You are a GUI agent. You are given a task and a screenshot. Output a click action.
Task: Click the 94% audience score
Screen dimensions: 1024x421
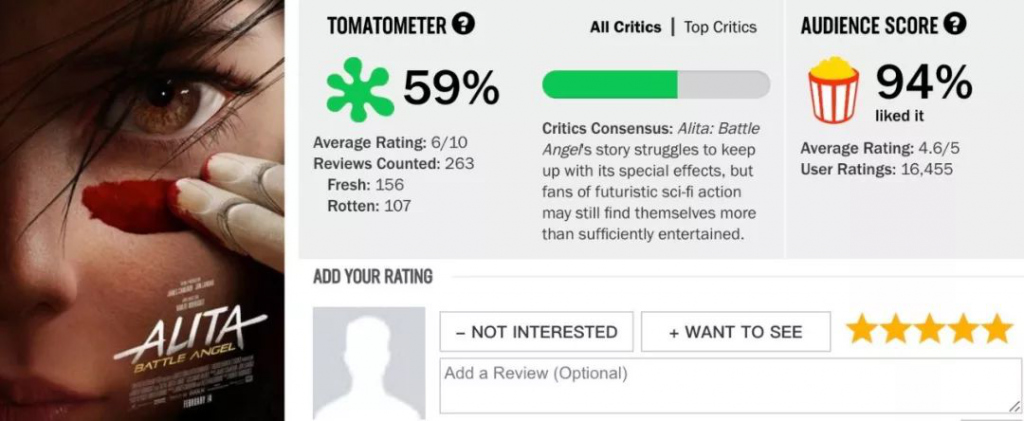click(923, 82)
